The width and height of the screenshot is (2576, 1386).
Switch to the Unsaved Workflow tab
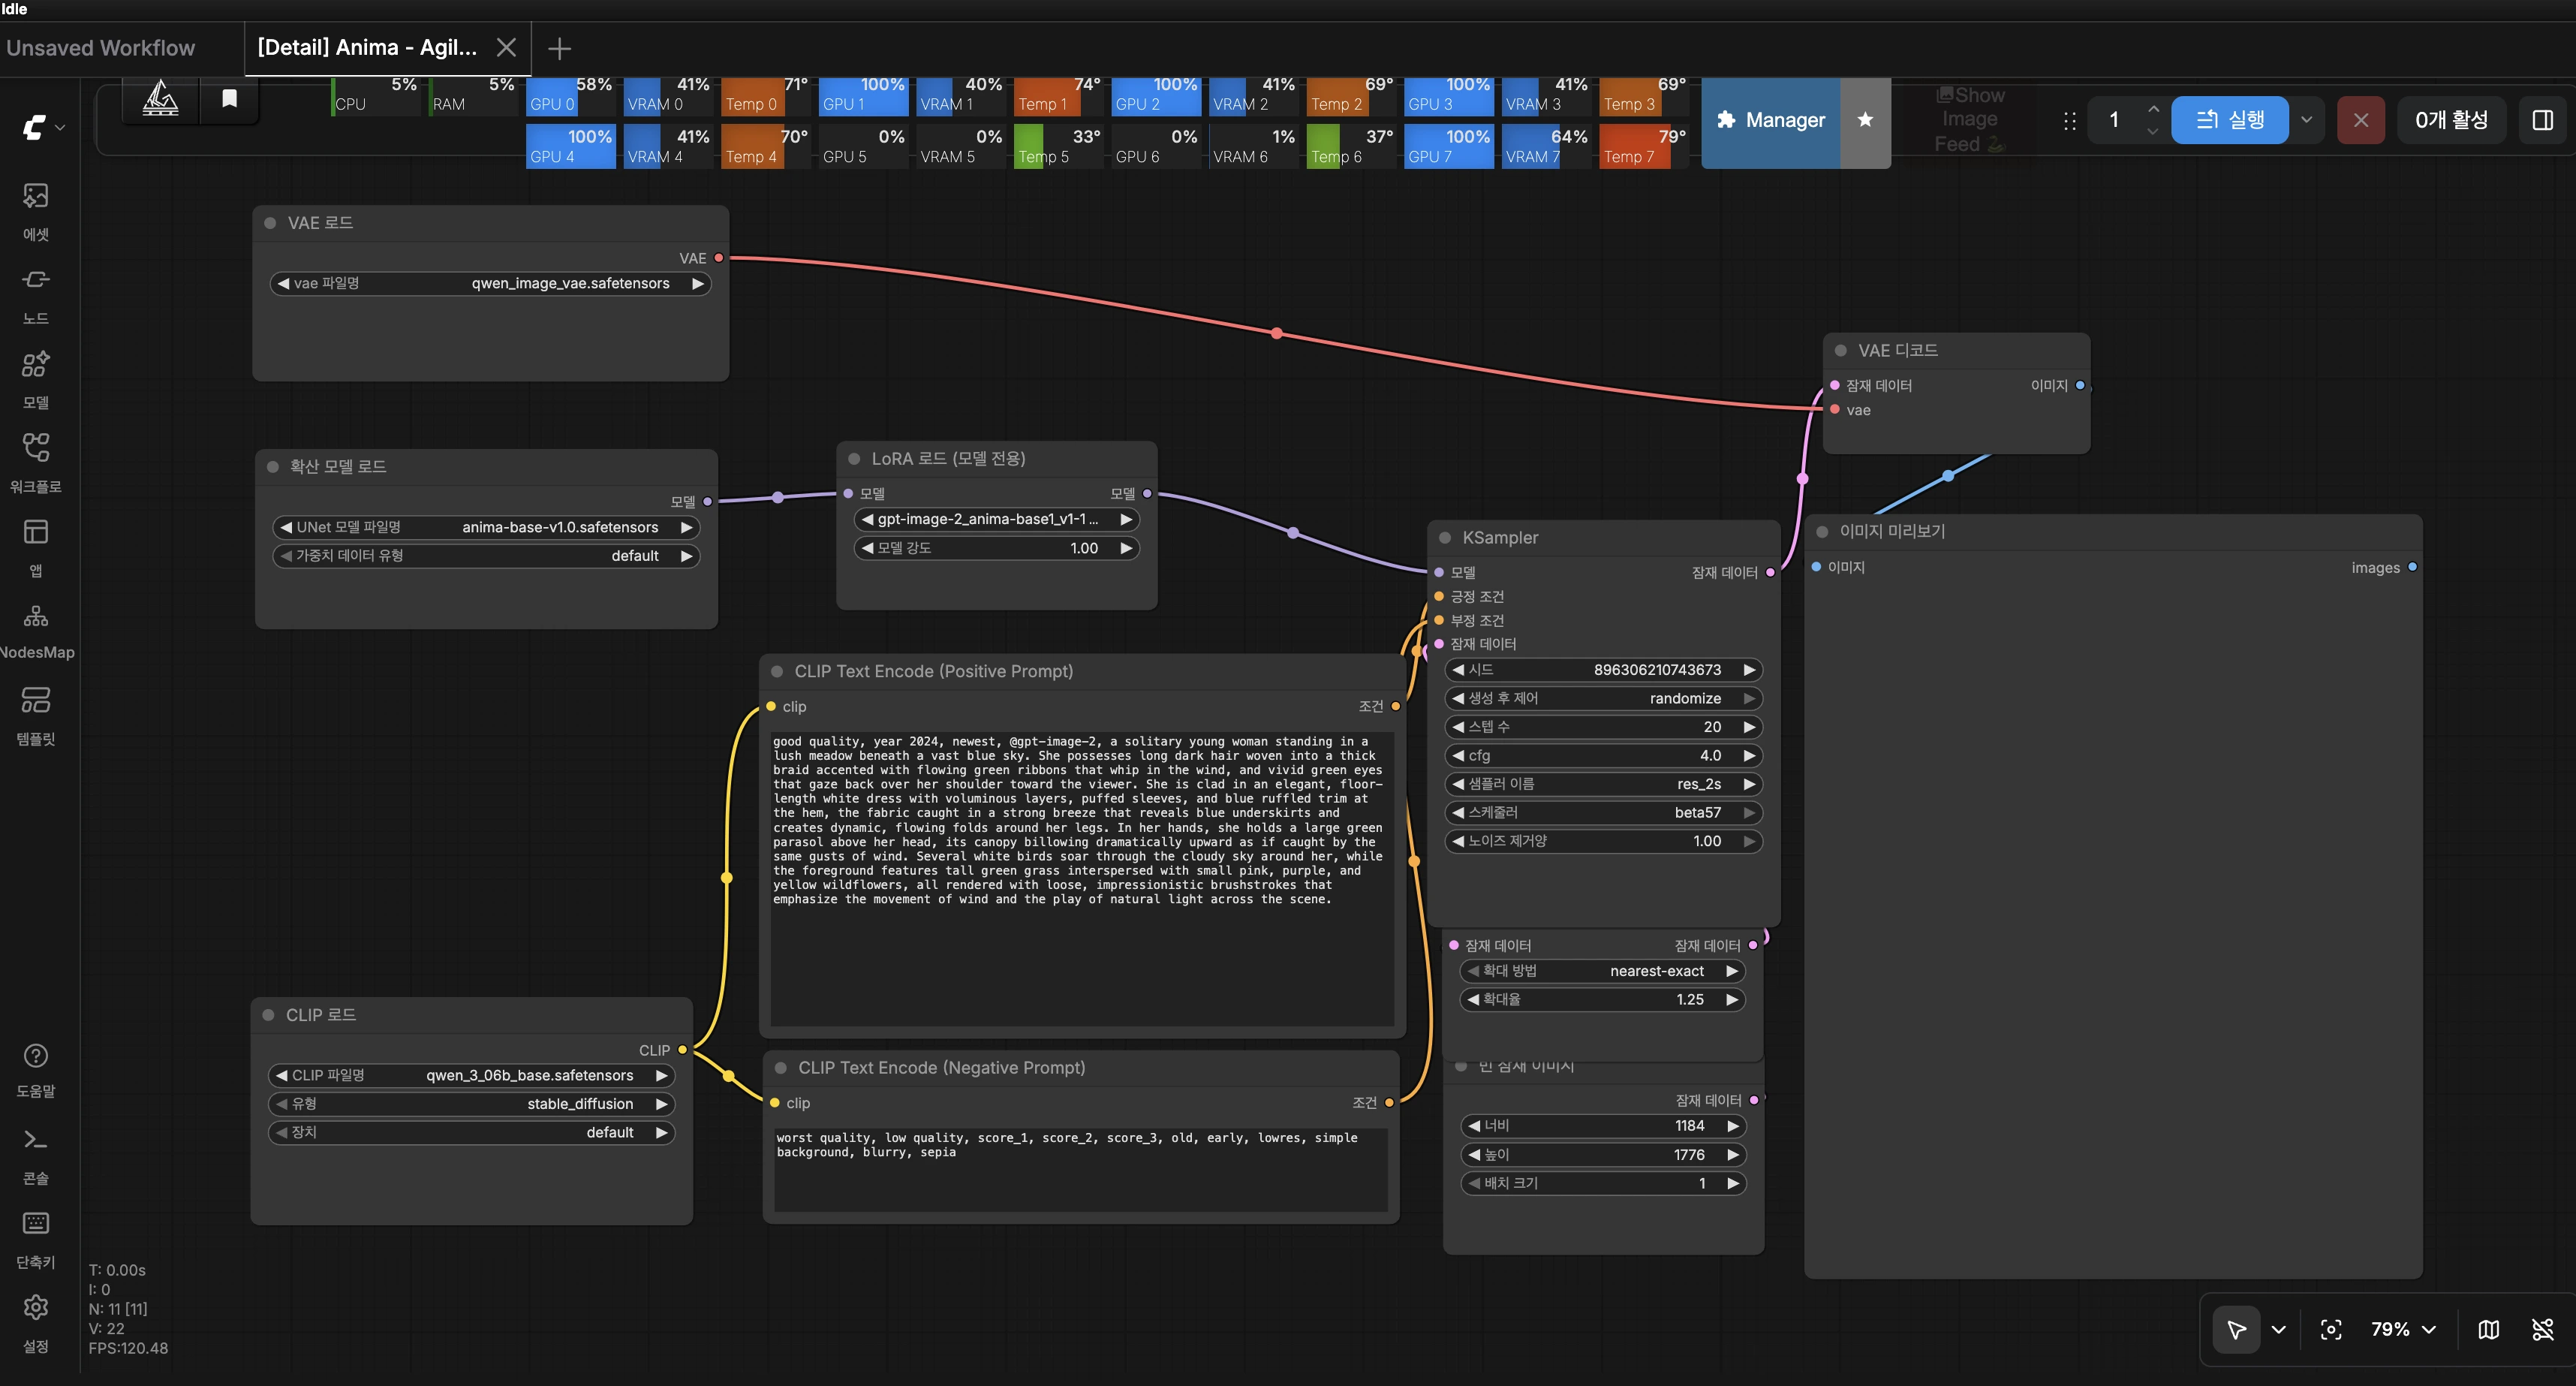[x=101, y=48]
